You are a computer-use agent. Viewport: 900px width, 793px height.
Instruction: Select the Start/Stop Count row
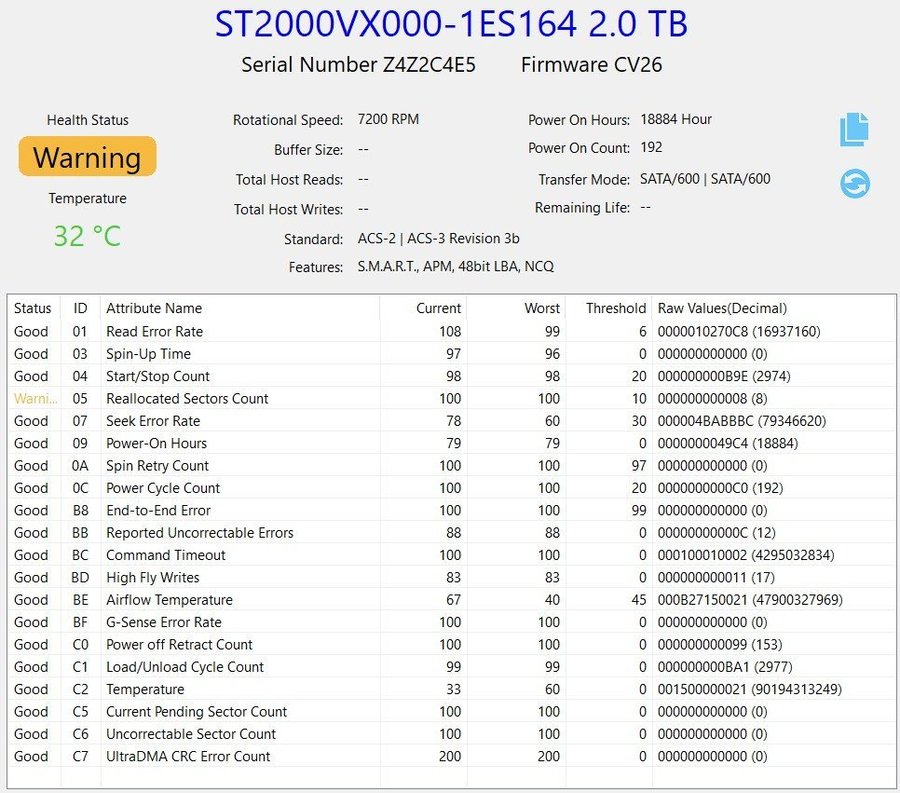(451, 376)
